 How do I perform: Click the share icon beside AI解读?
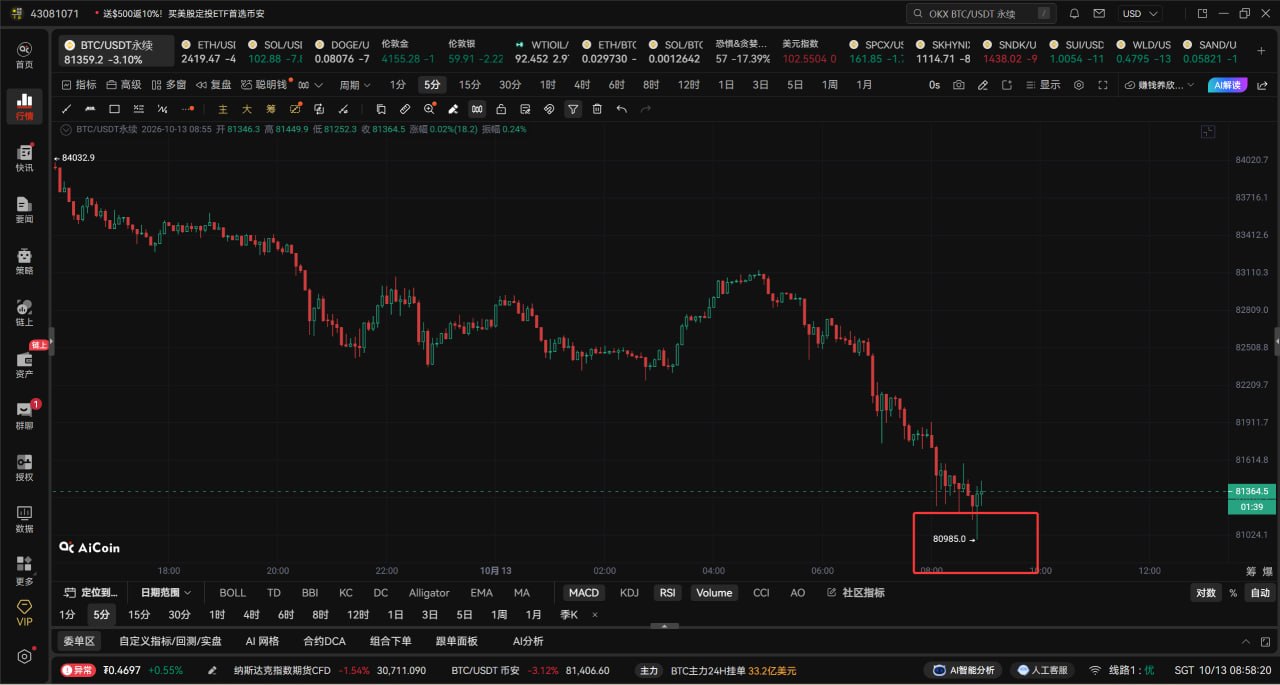coord(1262,85)
